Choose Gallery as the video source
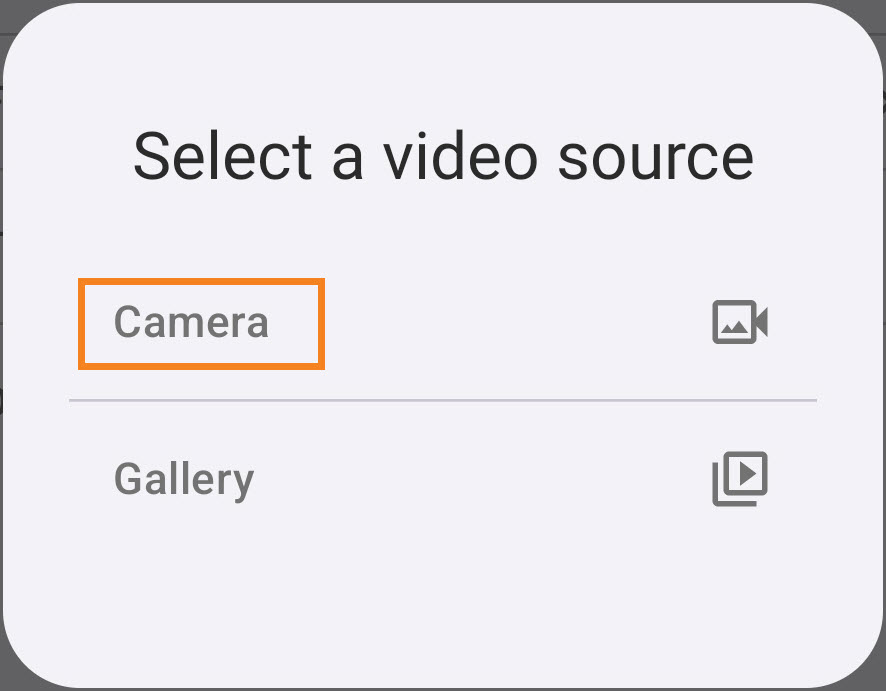This screenshot has width=886, height=691. [443, 479]
